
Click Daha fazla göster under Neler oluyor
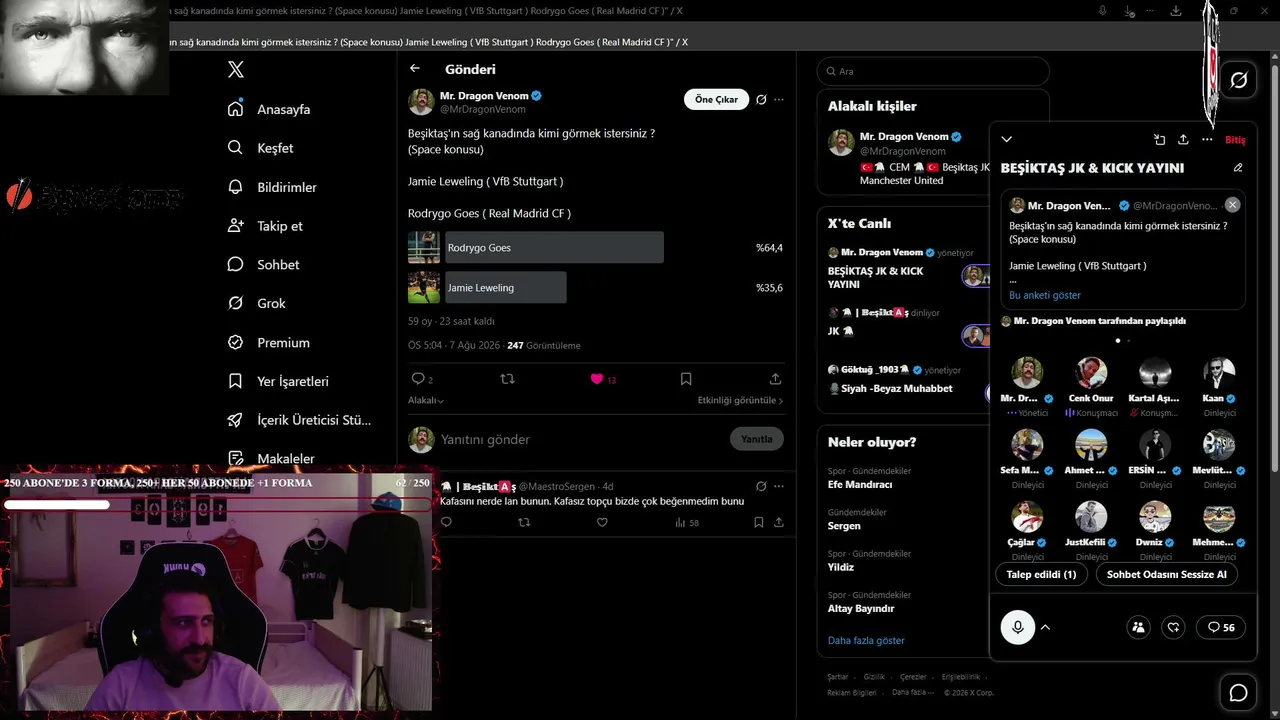pyautogui.click(x=866, y=641)
